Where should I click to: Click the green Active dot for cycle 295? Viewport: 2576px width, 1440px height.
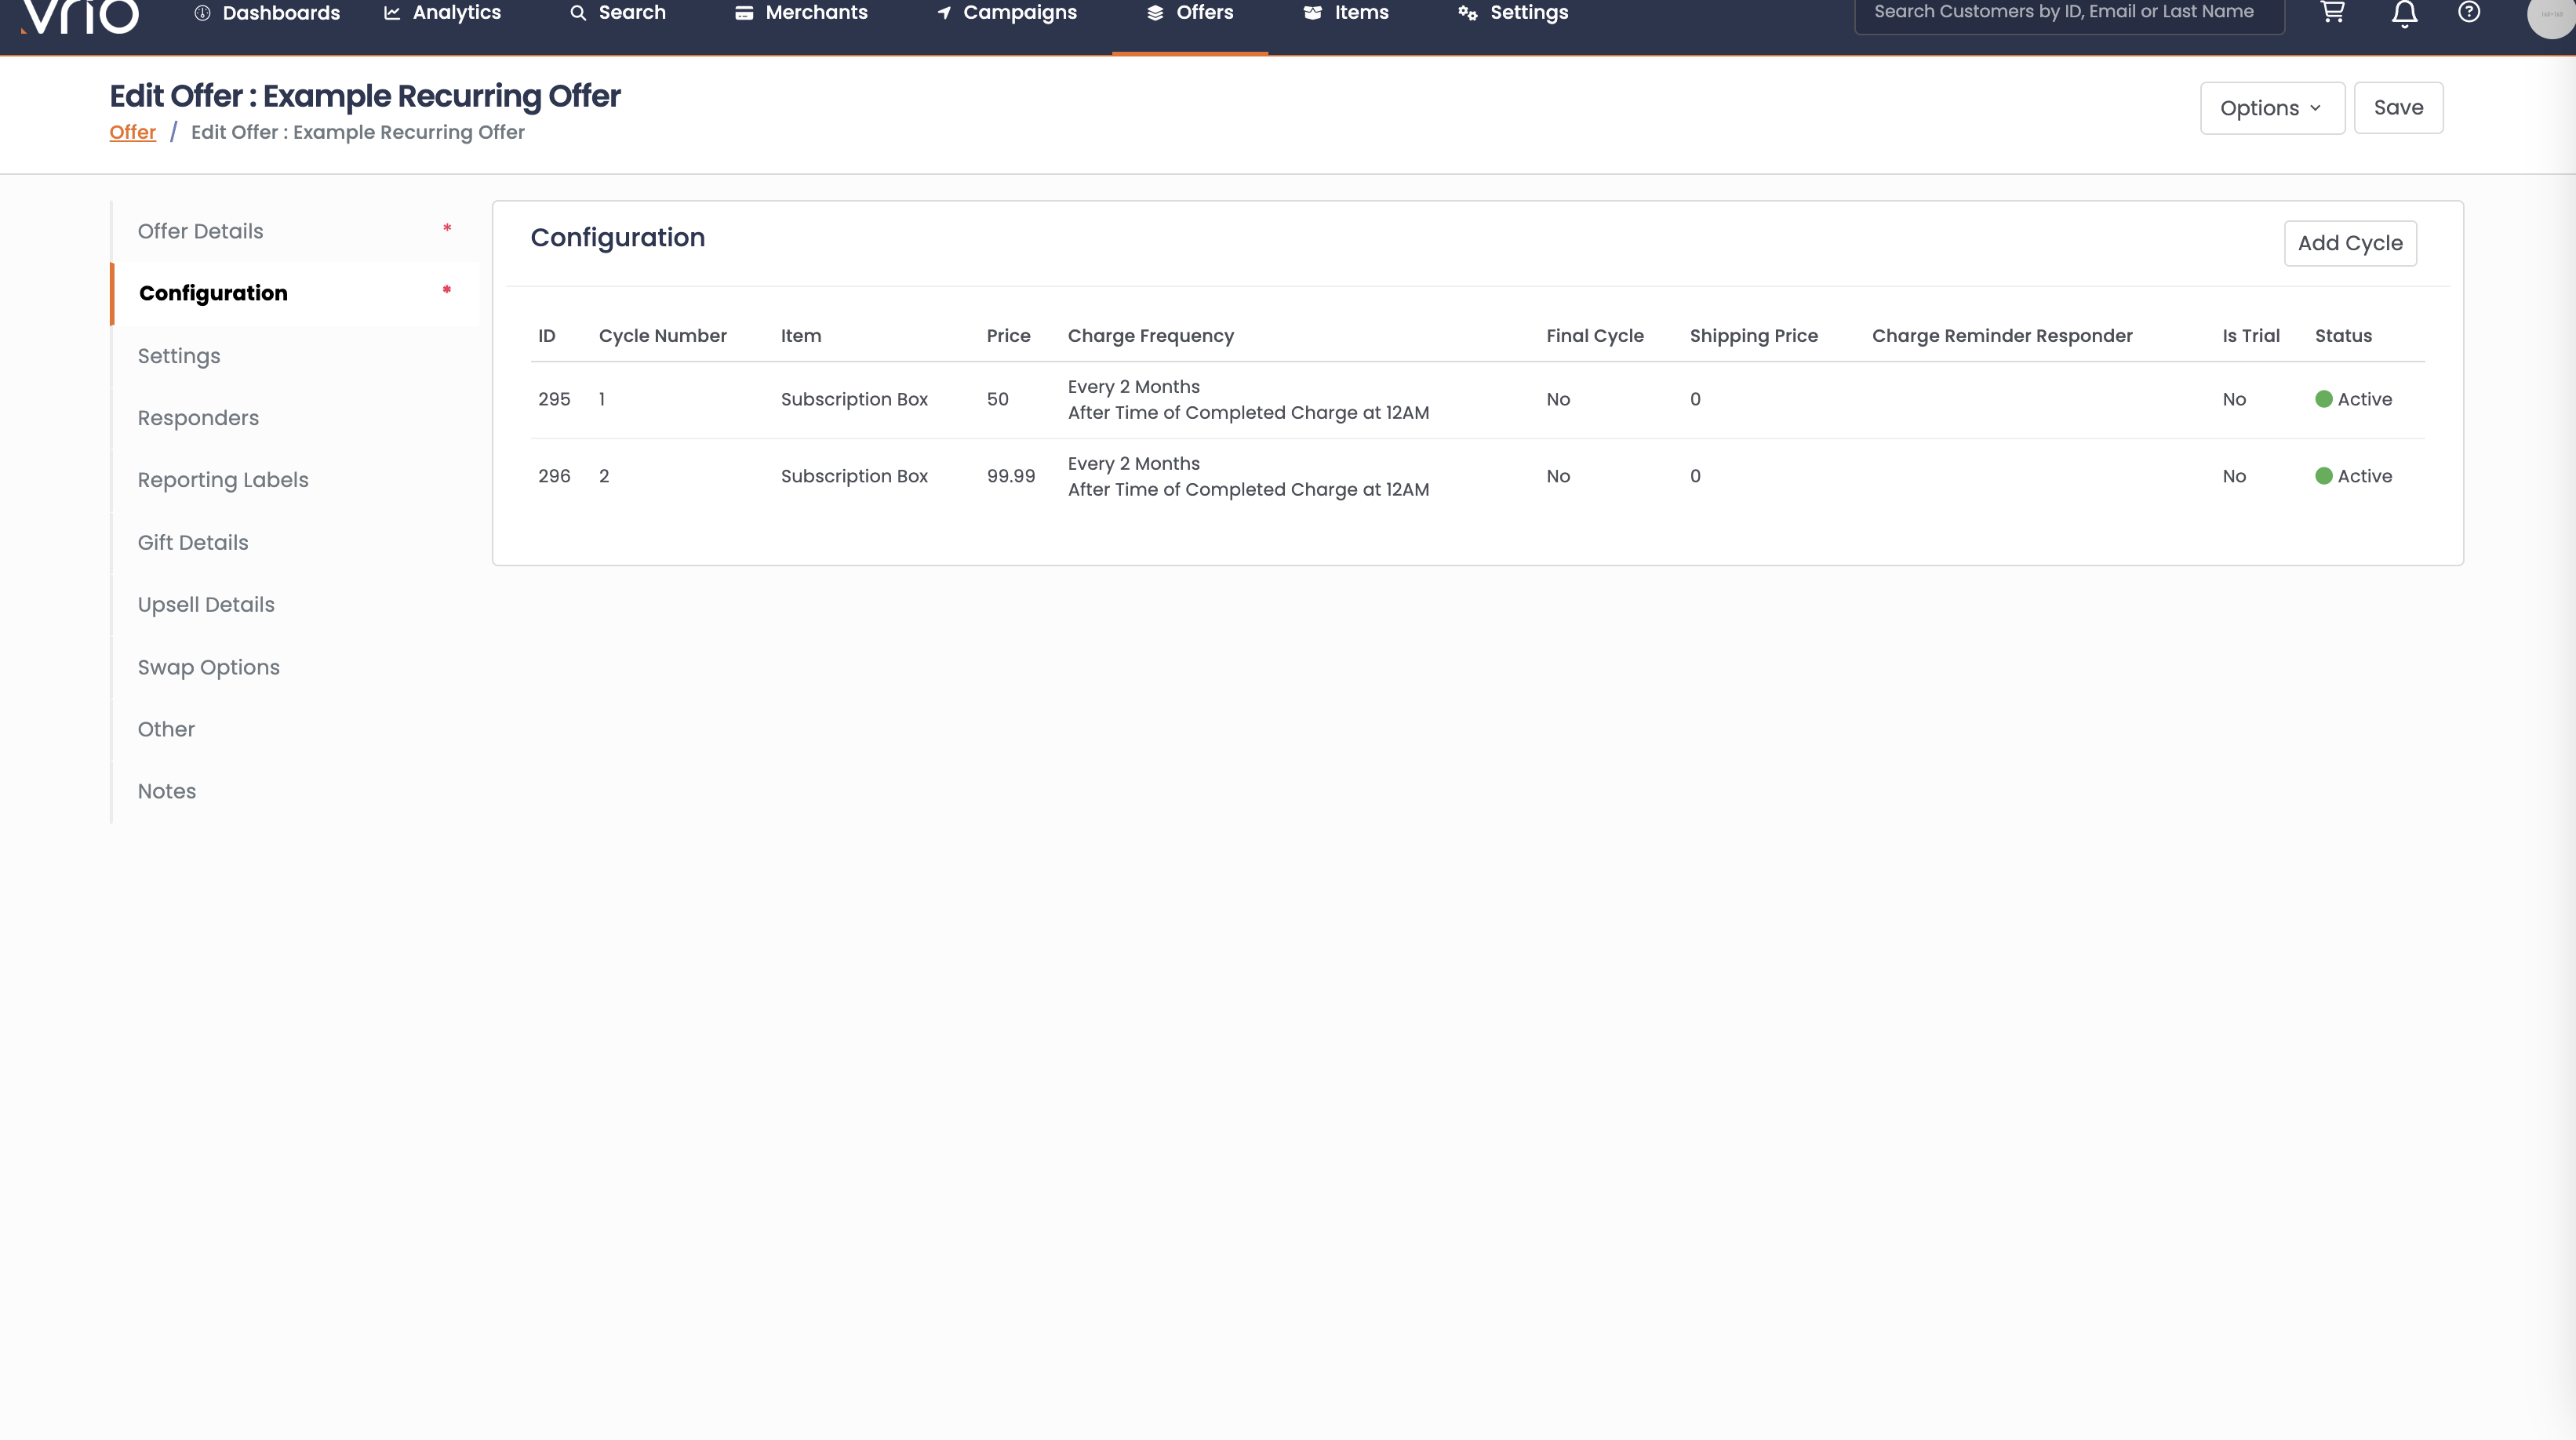pos(2324,399)
